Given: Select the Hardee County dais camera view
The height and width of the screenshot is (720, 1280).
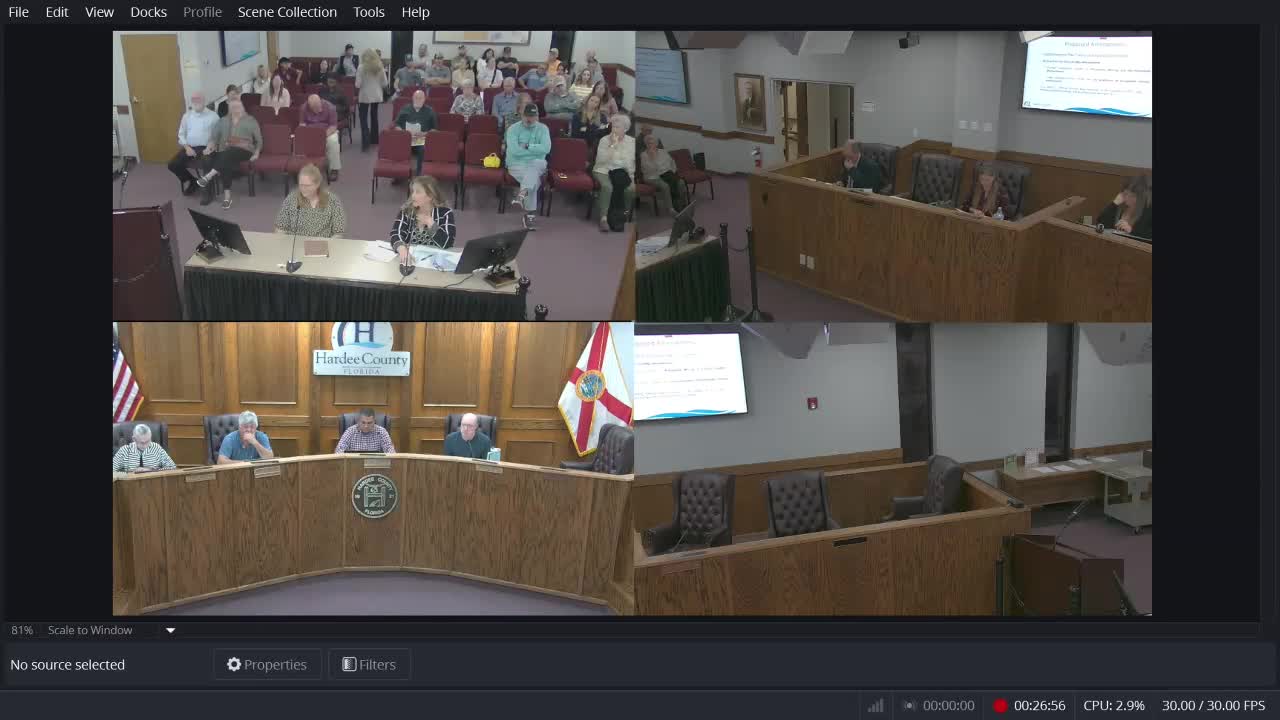Looking at the screenshot, I should coord(374,468).
